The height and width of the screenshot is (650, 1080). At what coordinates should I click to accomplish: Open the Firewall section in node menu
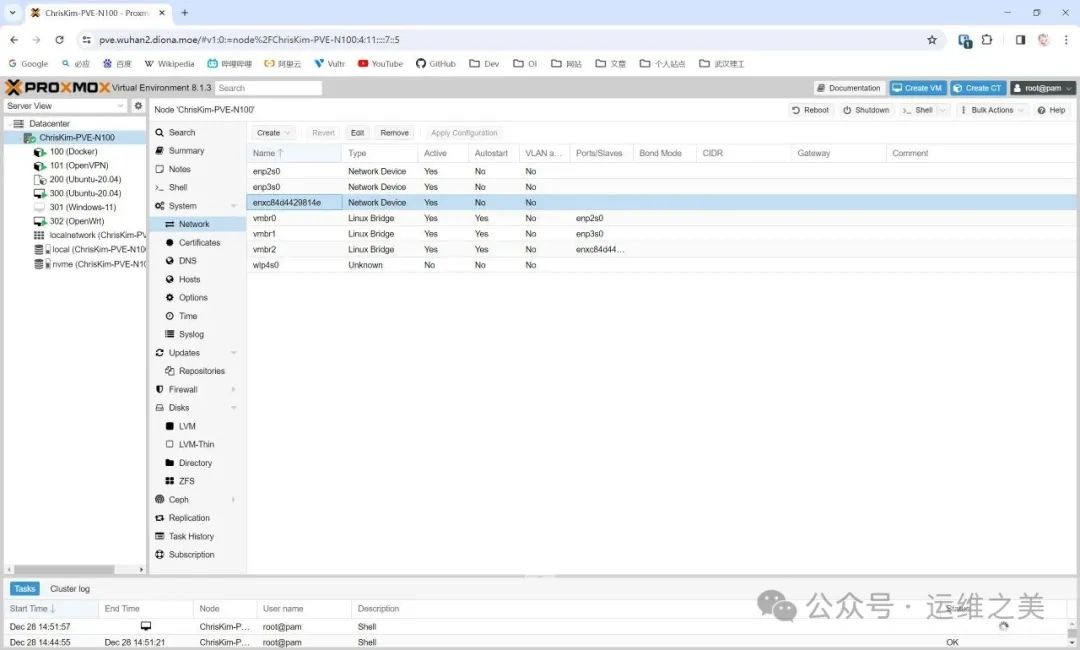[182, 389]
